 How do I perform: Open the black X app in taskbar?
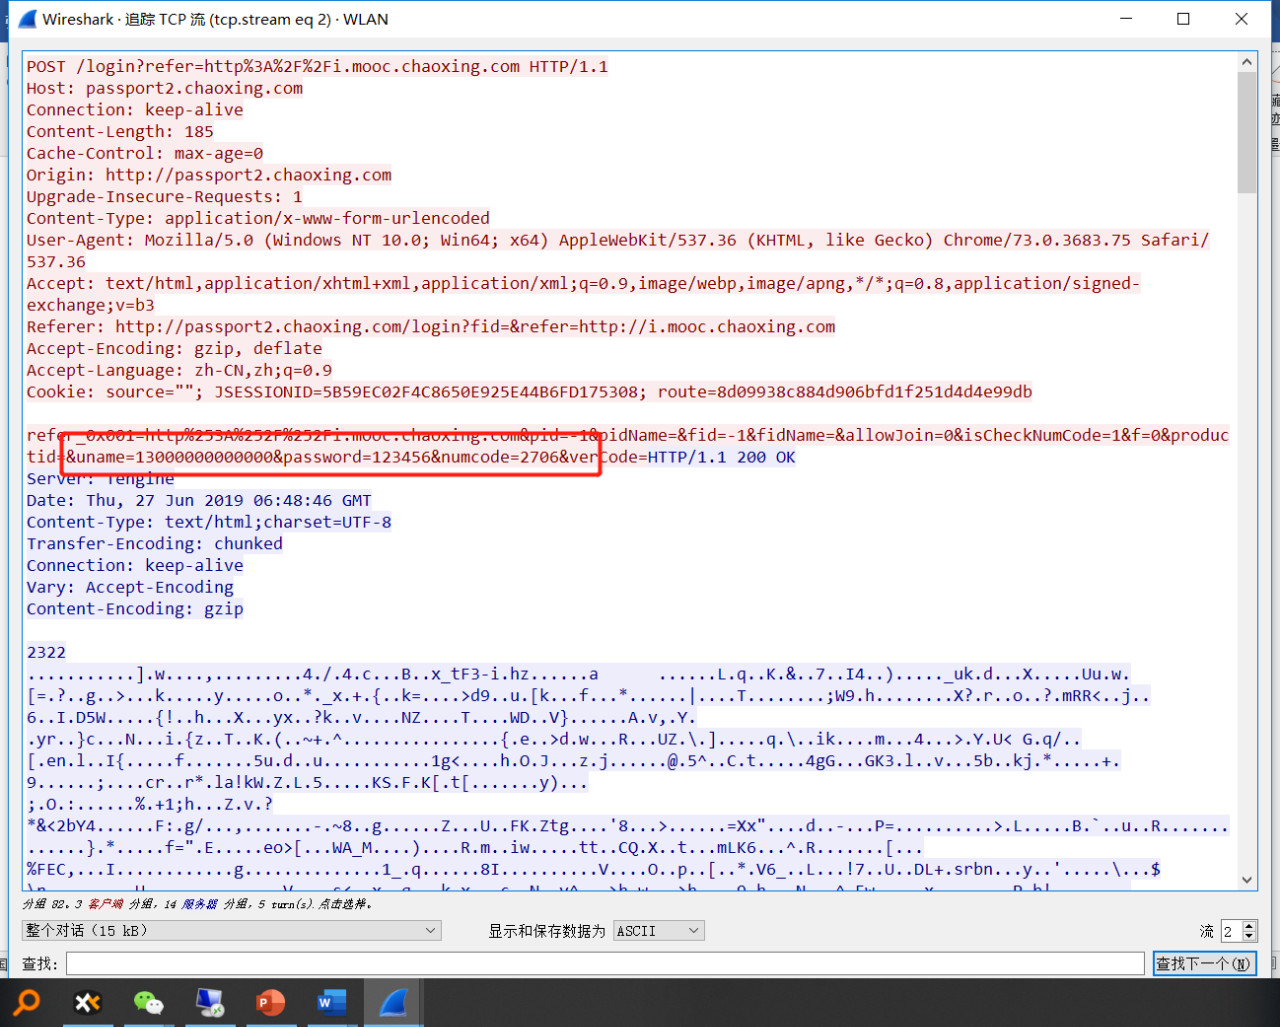tap(88, 1002)
